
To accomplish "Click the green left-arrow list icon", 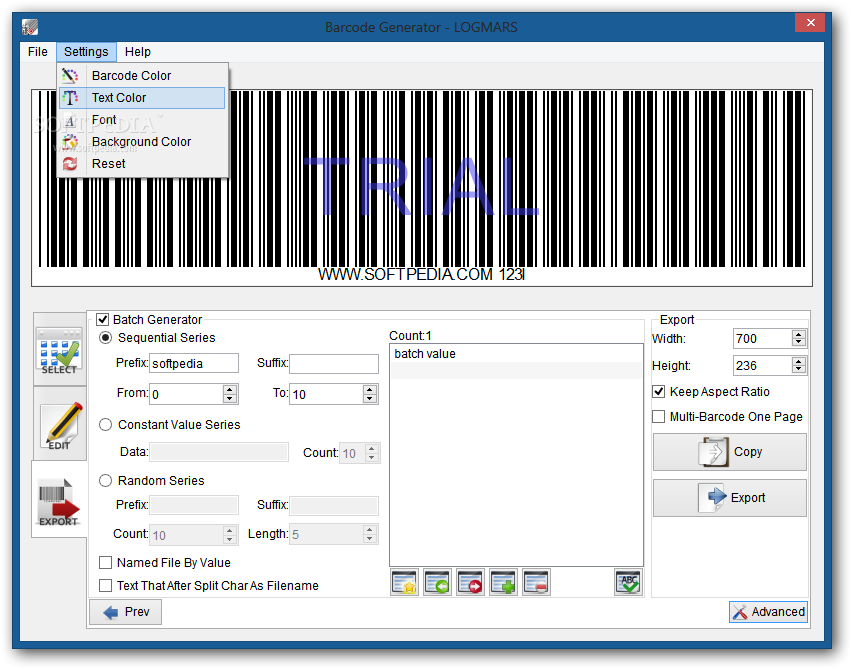I will pyautogui.click(x=437, y=582).
